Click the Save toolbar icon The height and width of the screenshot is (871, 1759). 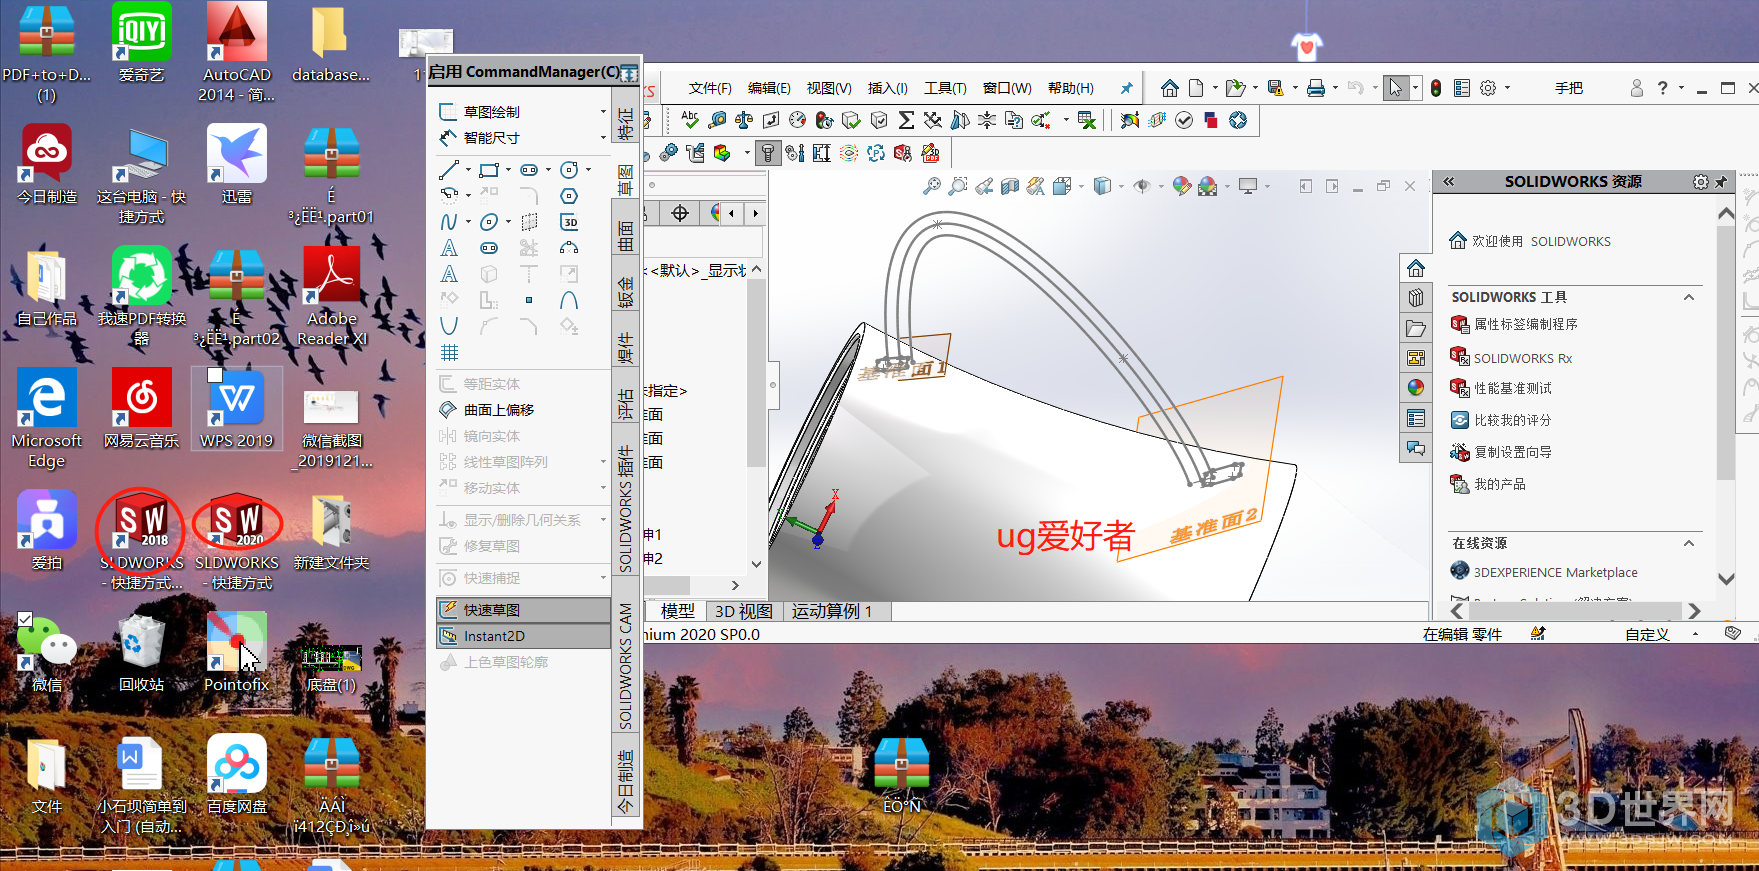click(x=1275, y=88)
